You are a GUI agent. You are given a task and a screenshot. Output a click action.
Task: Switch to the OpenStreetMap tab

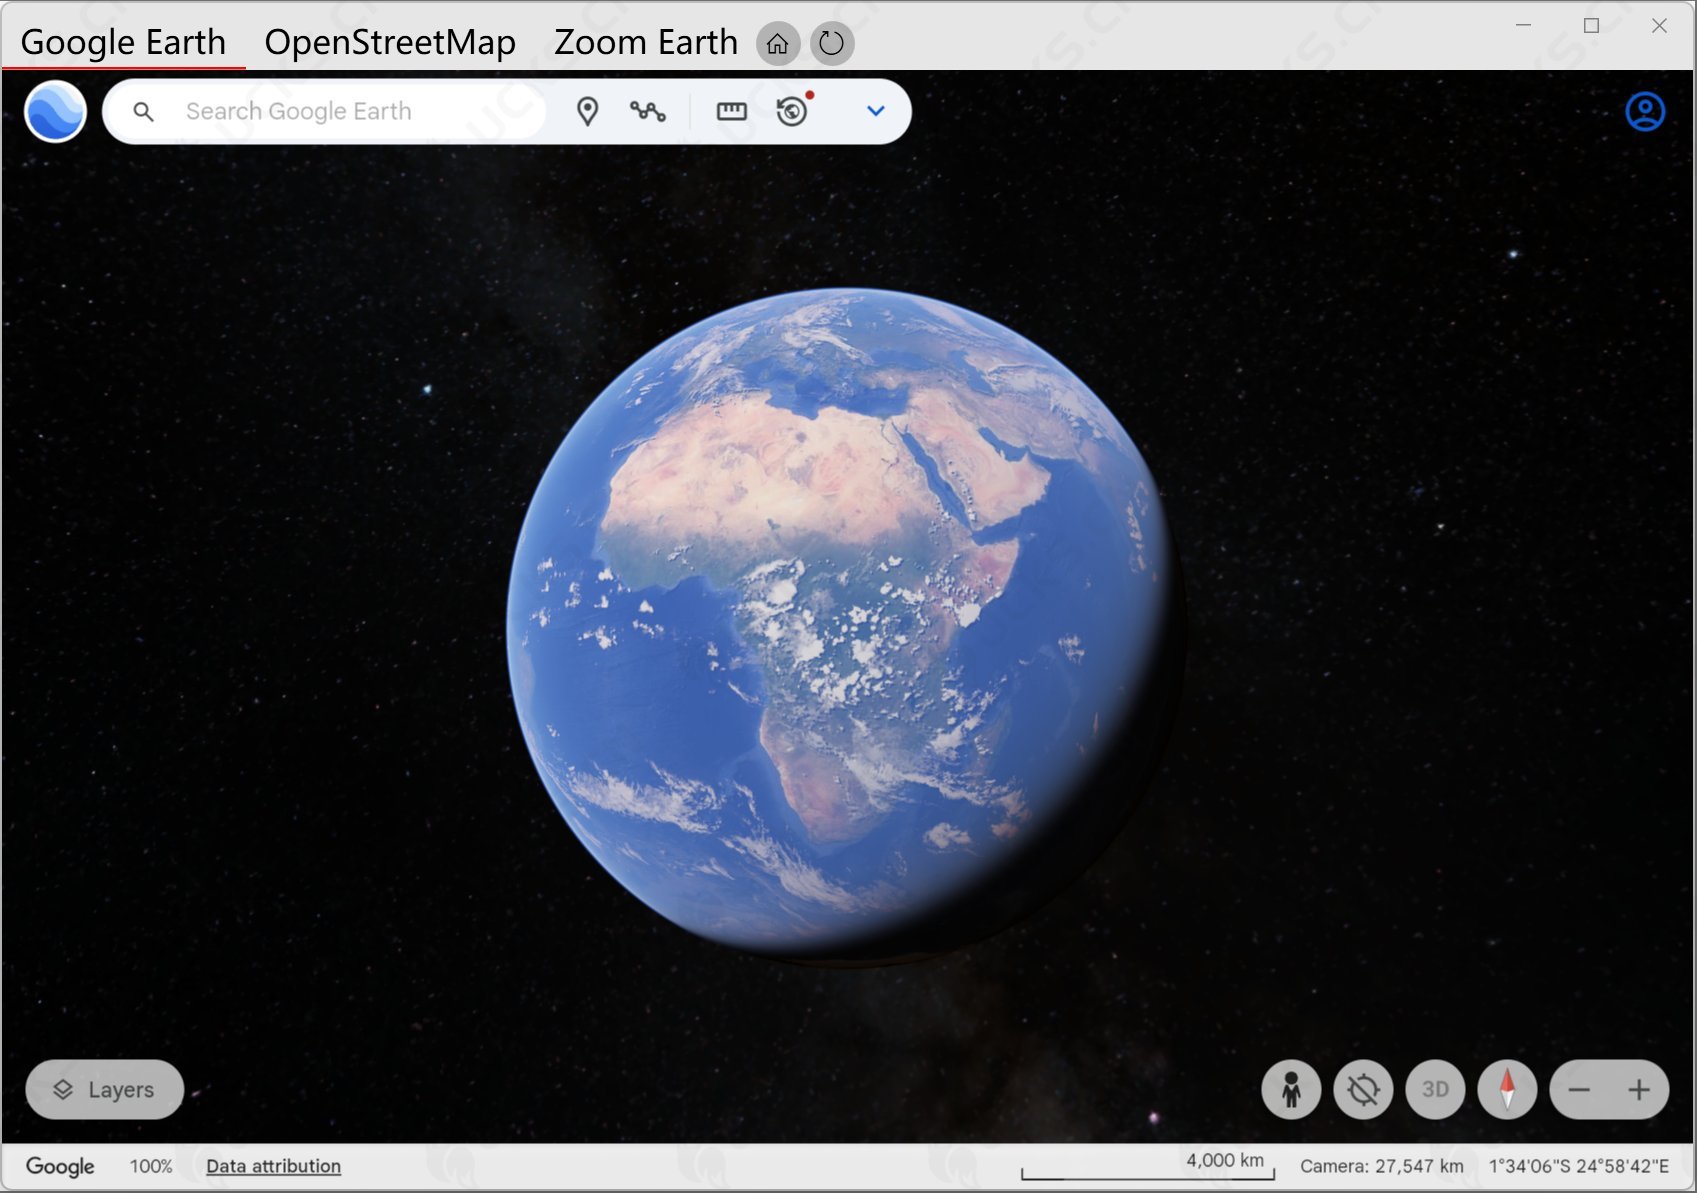point(390,42)
